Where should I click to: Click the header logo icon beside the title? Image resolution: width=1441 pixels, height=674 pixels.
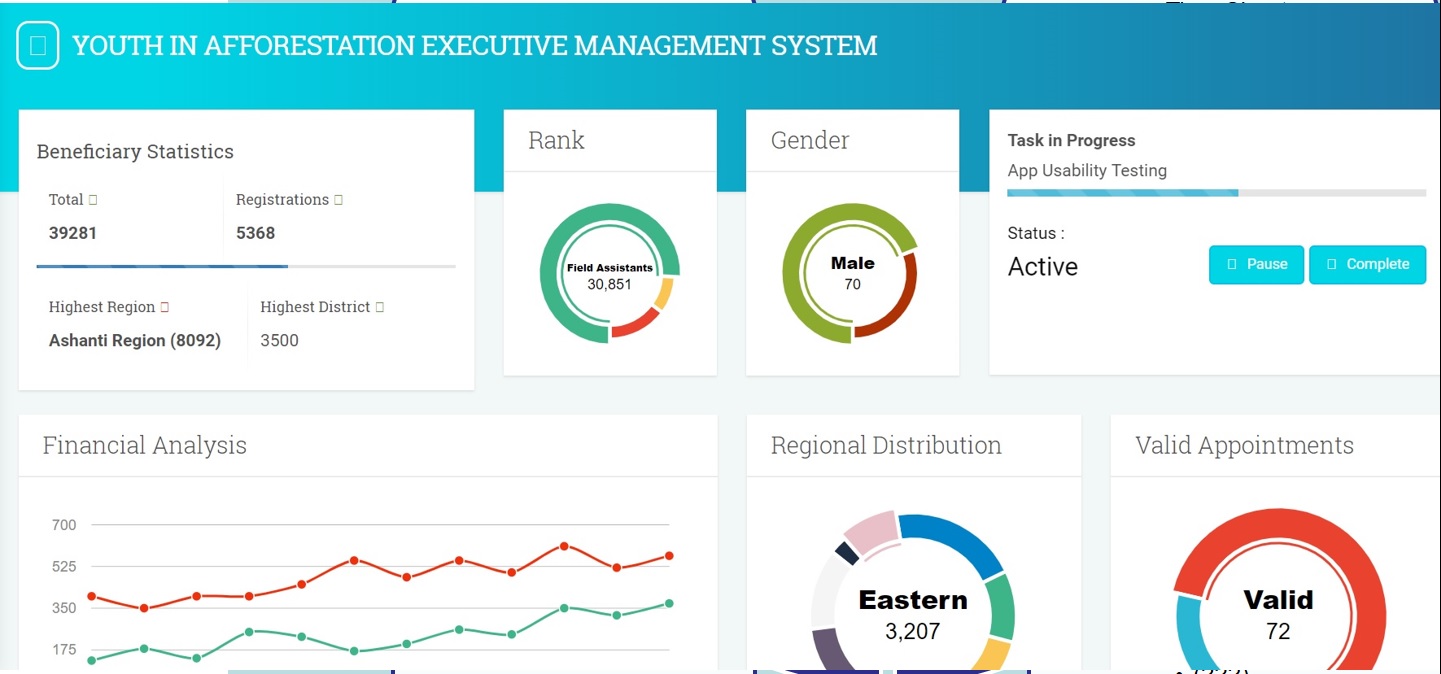coord(38,46)
